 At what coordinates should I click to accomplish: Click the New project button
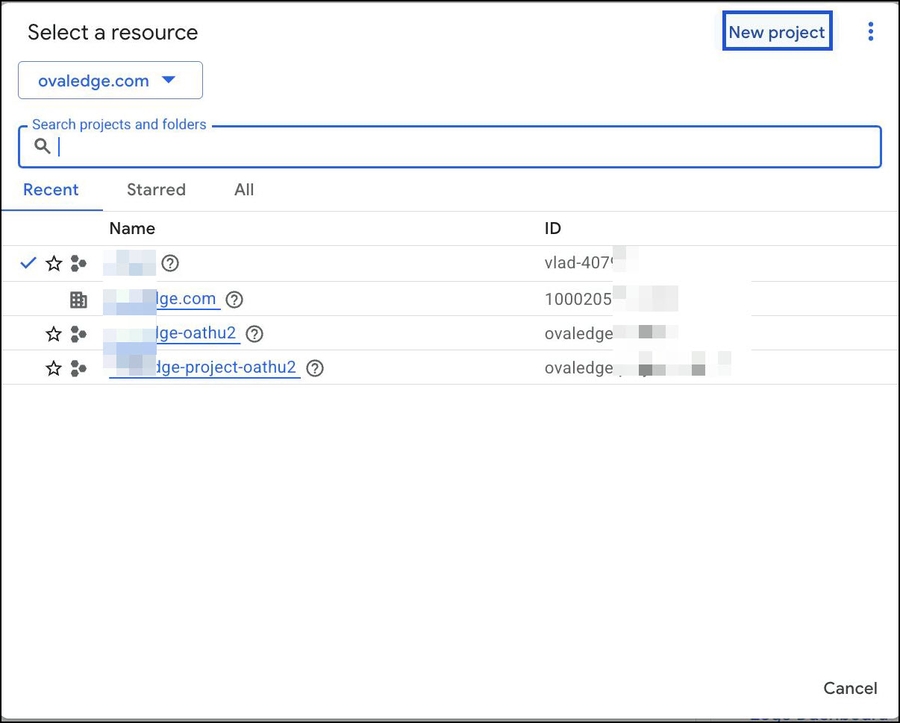(x=777, y=32)
